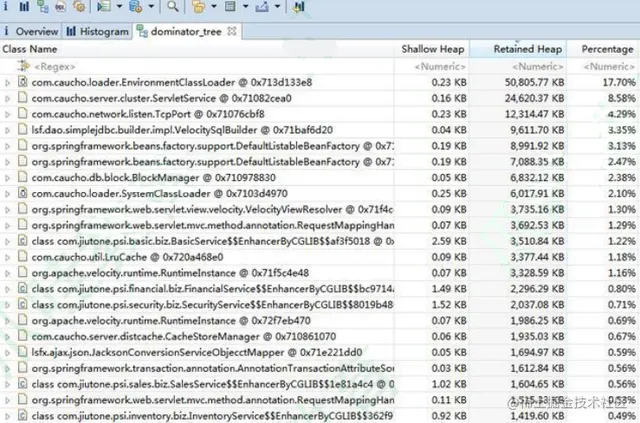The width and height of the screenshot is (640, 423).
Task: Click the Numeric filter under Shallow Heap
Action: click(440, 66)
